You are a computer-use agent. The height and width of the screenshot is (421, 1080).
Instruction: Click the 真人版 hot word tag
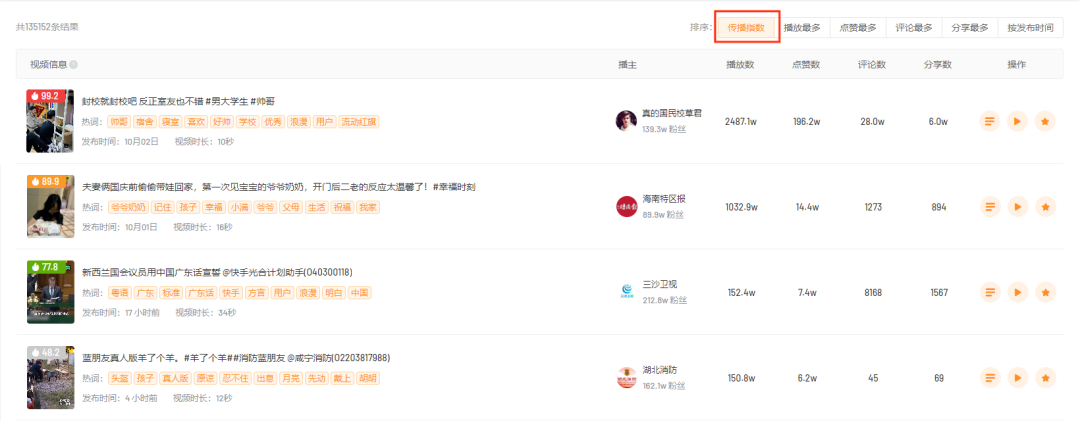pos(174,378)
